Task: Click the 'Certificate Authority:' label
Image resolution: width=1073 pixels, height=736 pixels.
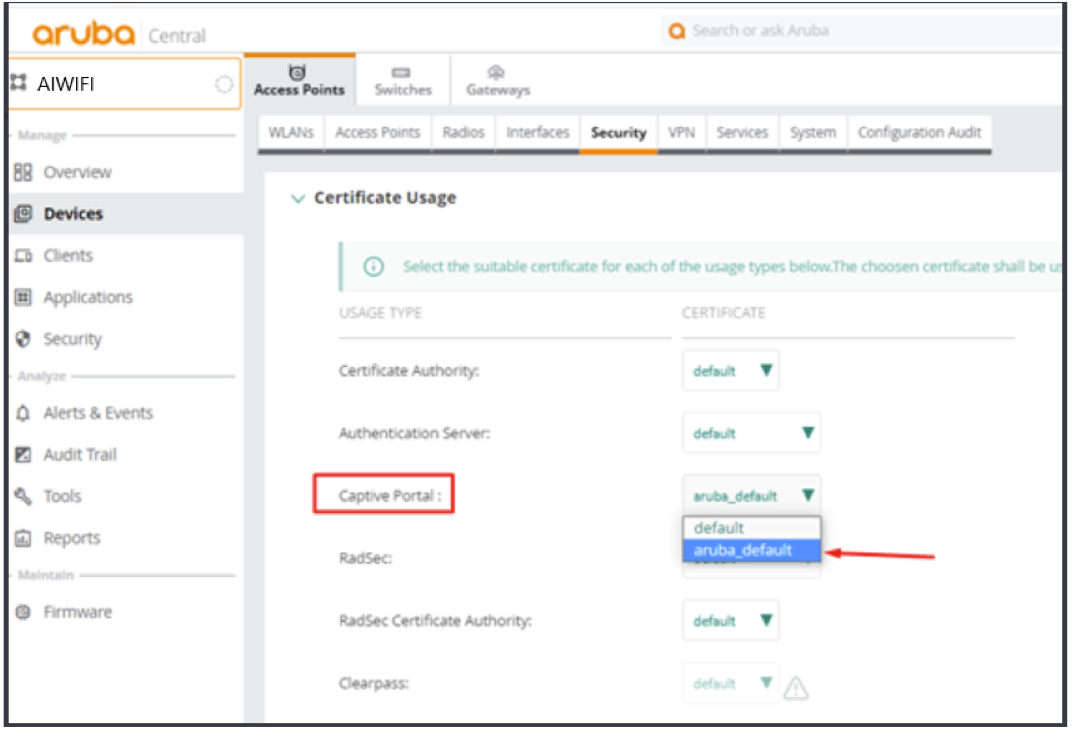Action: point(409,371)
